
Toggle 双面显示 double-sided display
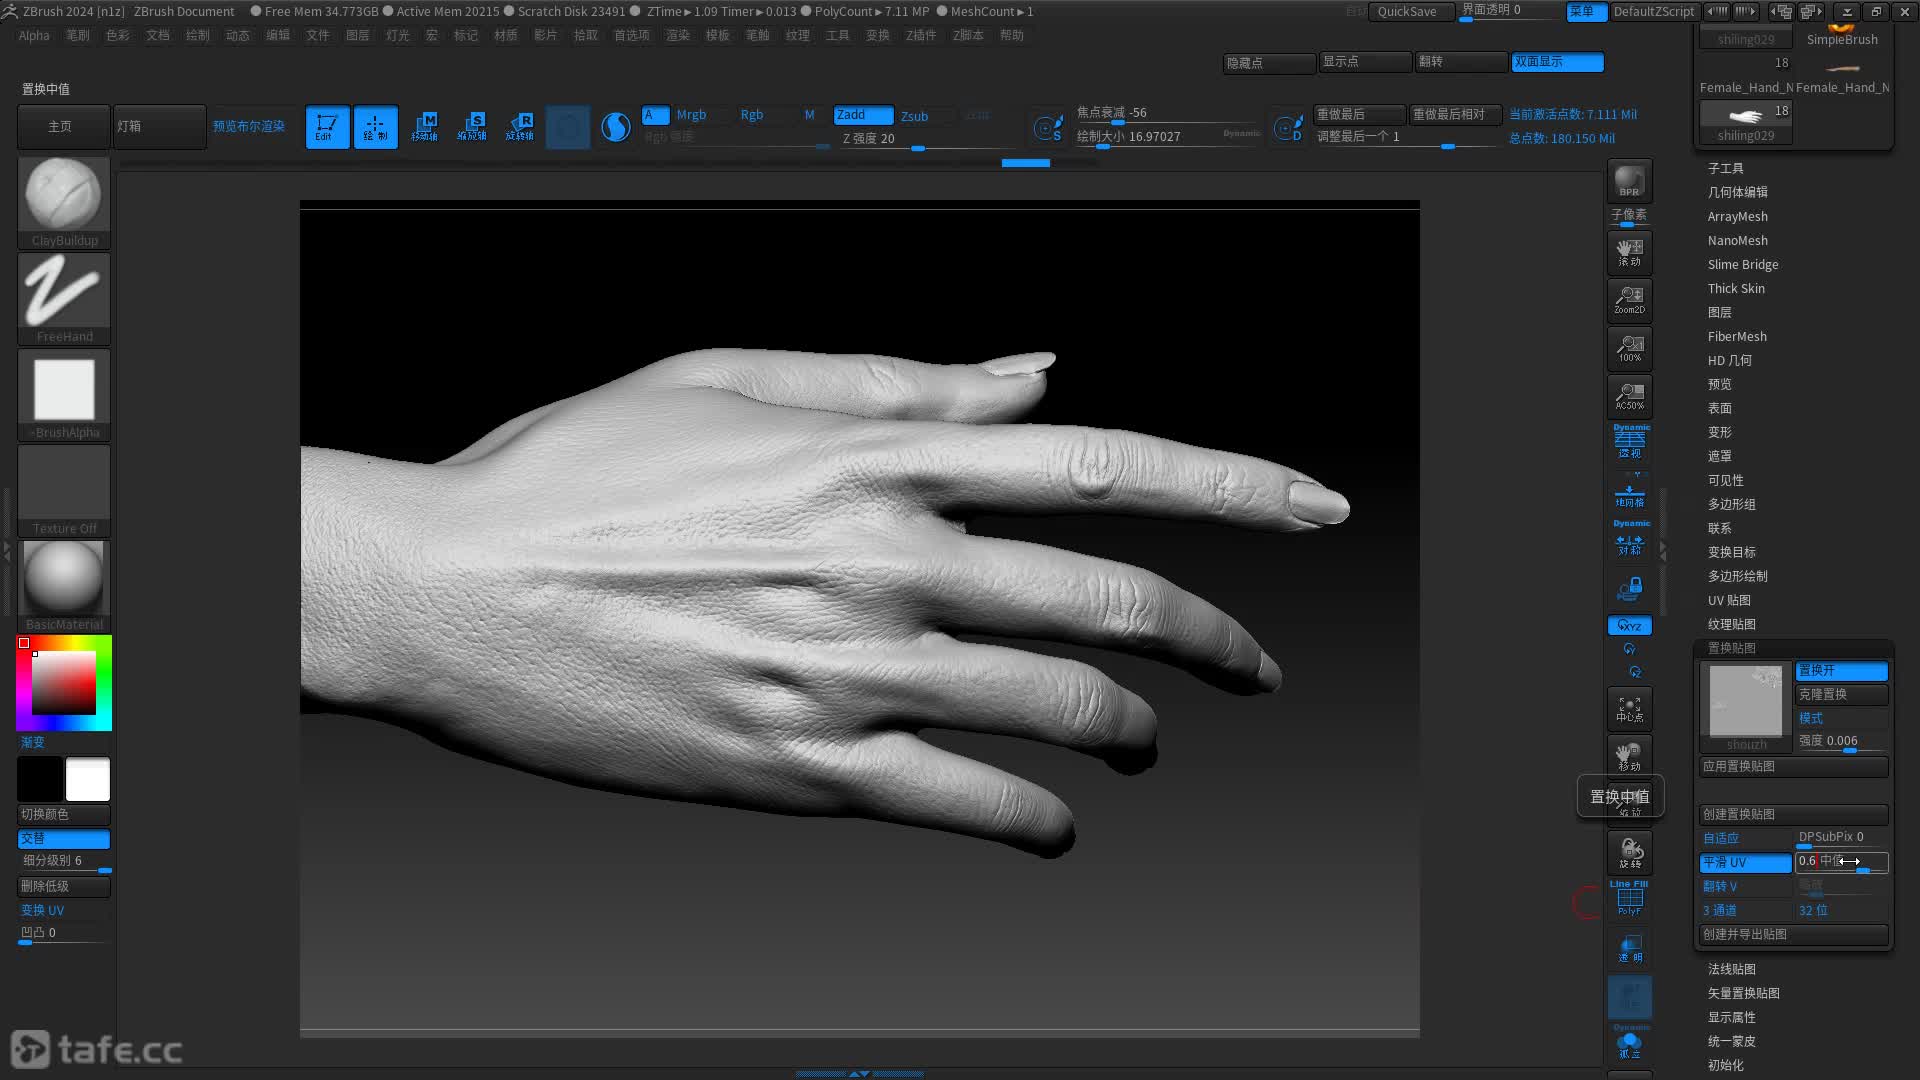coord(1557,62)
